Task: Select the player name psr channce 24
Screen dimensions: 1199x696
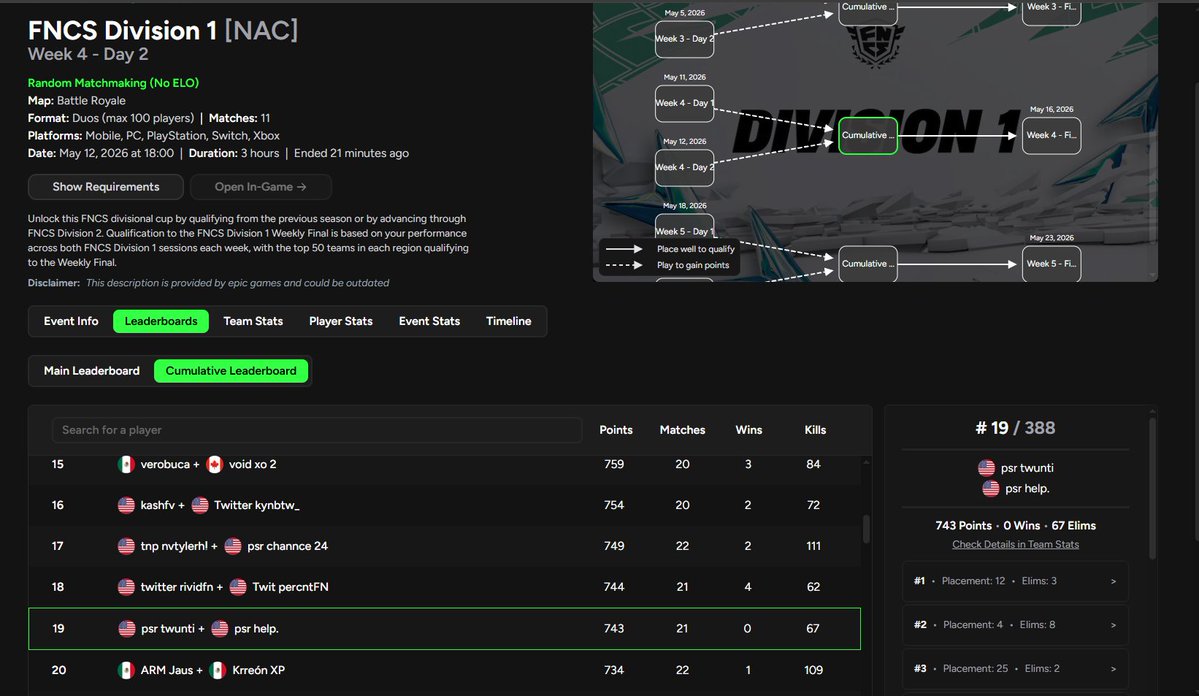Action: coord(288,546)
